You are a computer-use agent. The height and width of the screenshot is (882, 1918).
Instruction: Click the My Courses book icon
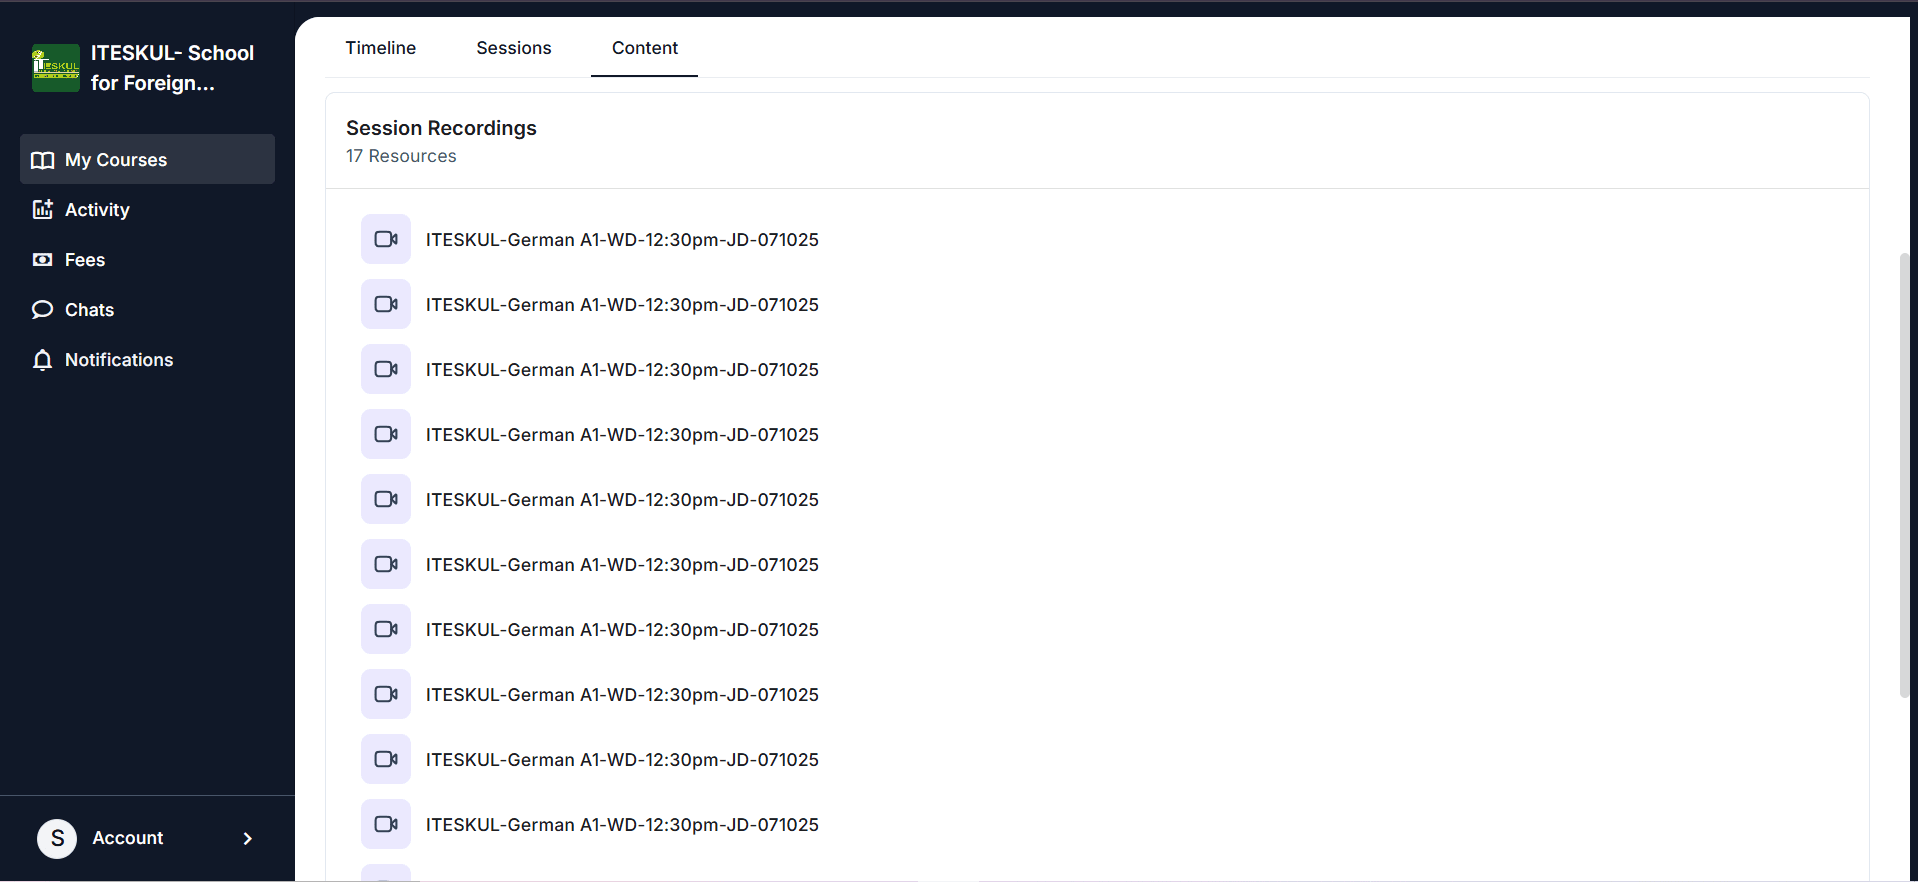tap(42, 160)
